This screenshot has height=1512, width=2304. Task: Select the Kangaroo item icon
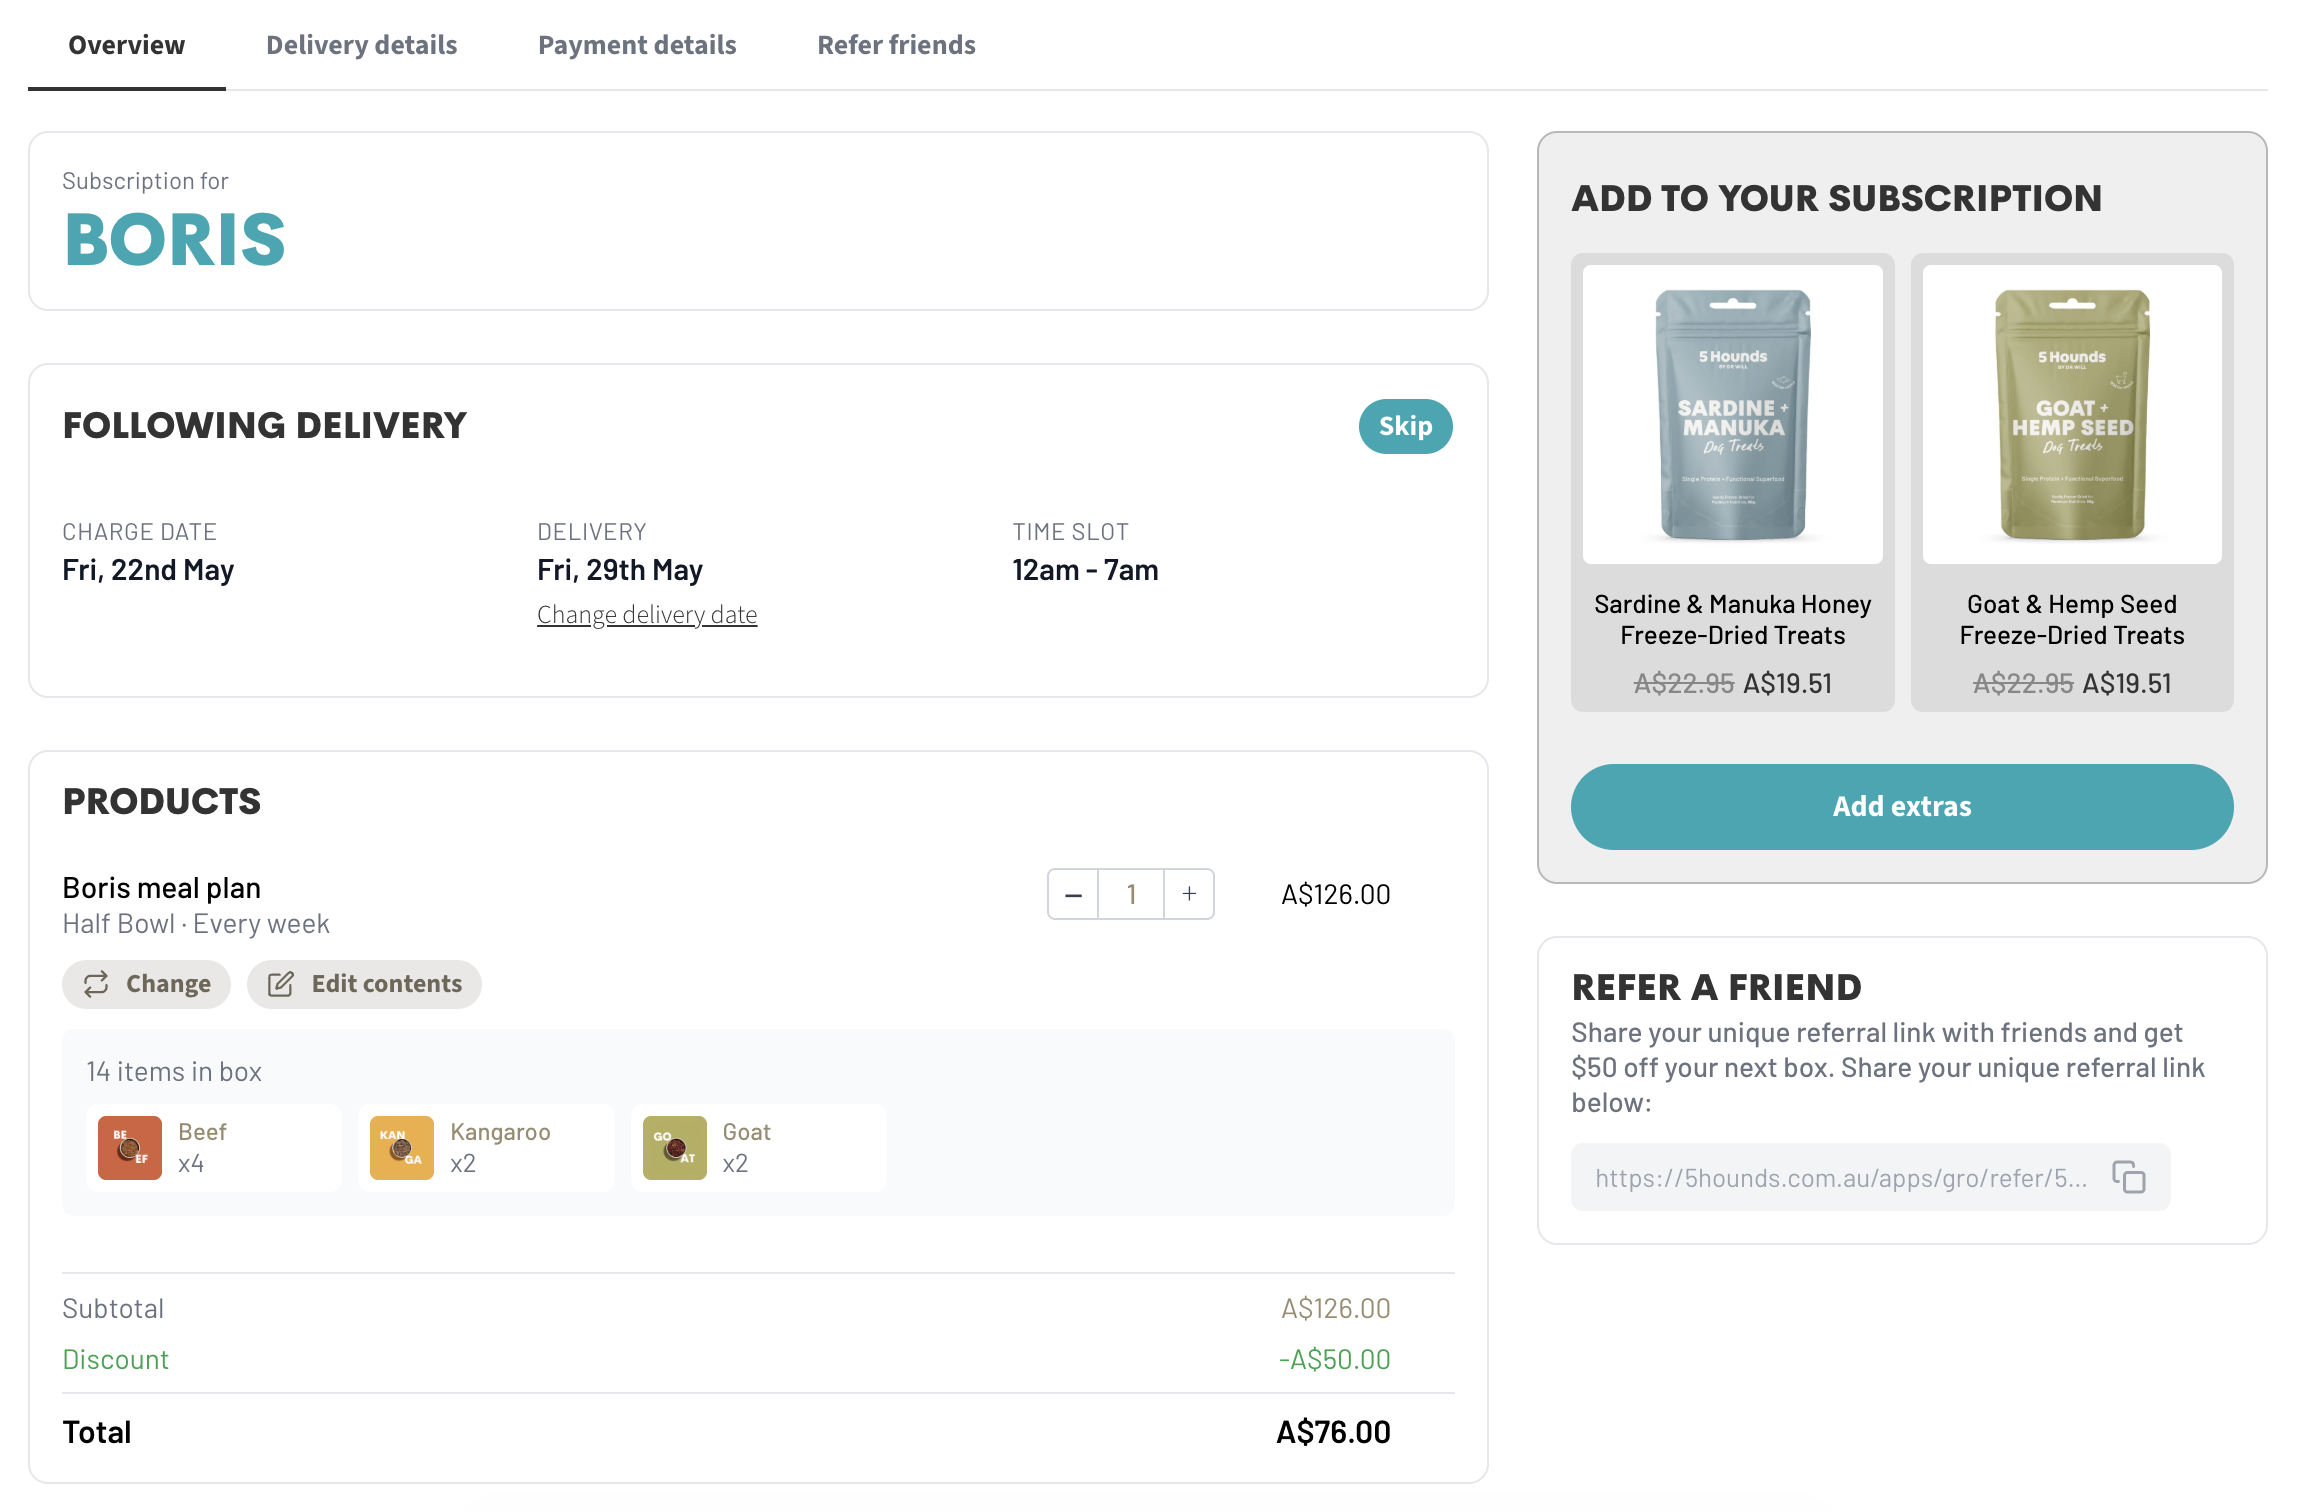pyautogui.click(x=402, y=1148)
